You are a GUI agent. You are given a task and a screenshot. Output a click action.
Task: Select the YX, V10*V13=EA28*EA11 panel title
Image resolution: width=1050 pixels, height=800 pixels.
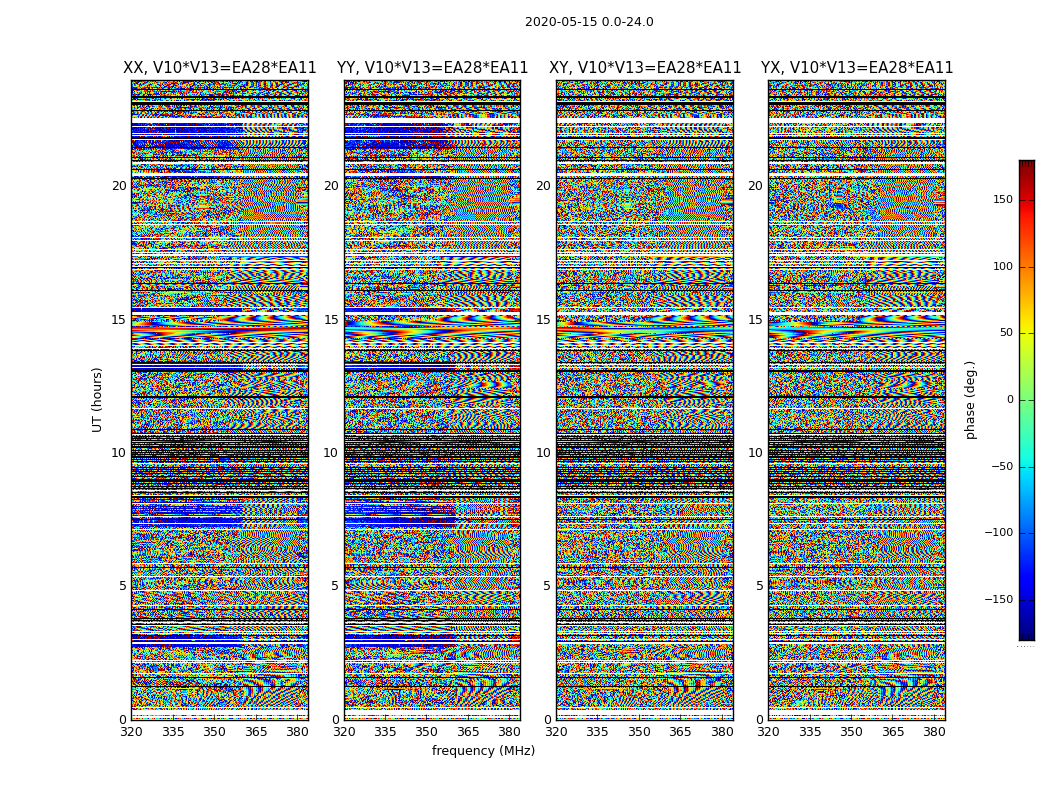point(856,68)
